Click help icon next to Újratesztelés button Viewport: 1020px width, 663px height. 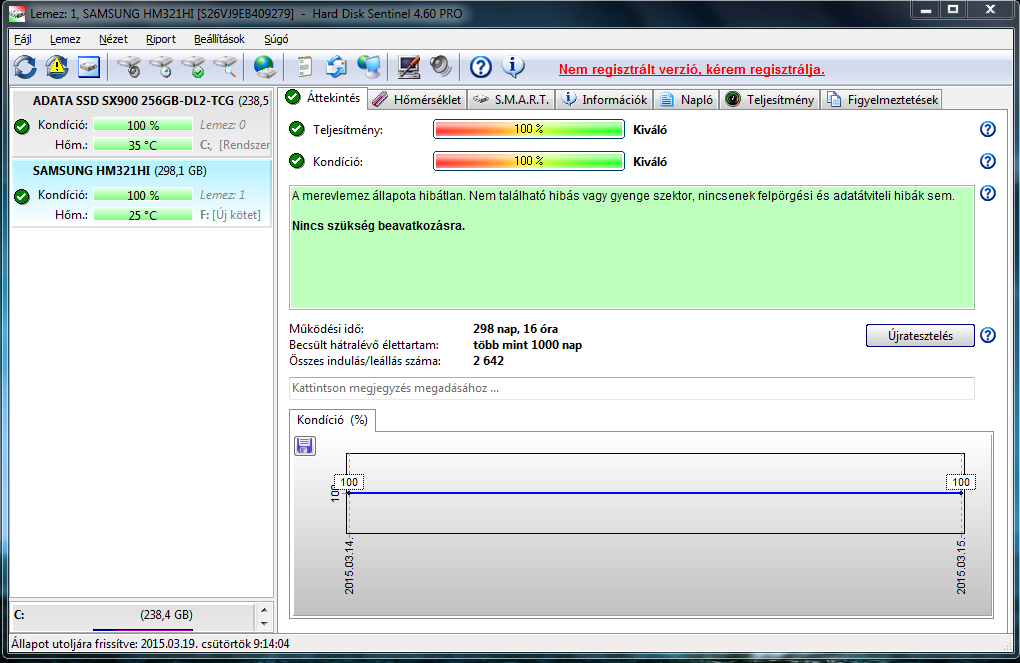[987, 336]
